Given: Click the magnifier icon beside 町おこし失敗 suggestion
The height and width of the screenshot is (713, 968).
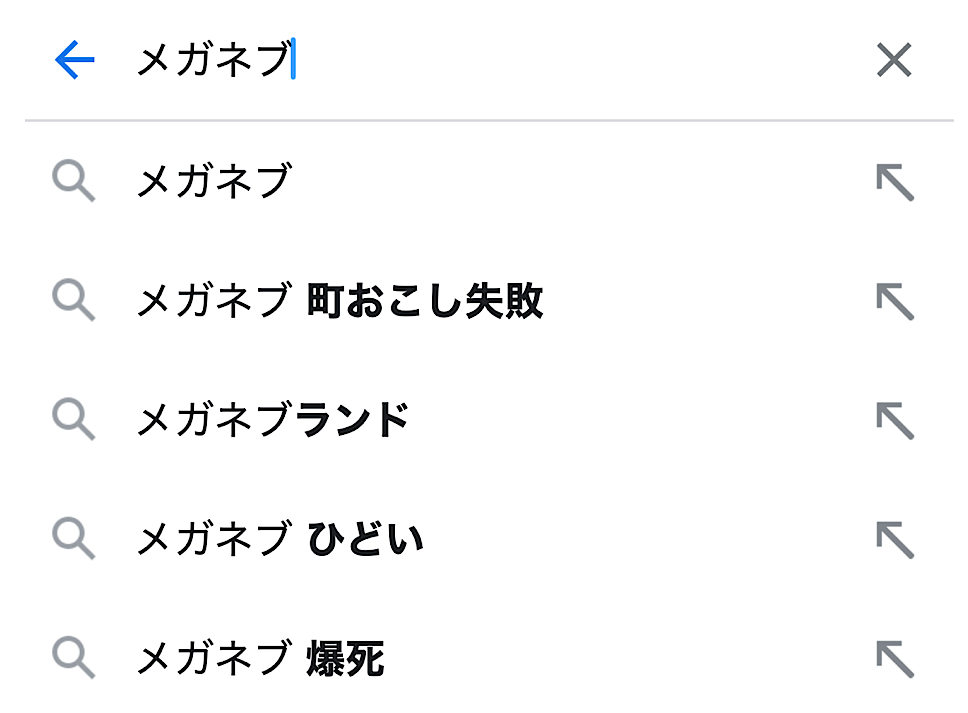Looking at the screenshot, I should pyautogui.click(x=73, y=300).
